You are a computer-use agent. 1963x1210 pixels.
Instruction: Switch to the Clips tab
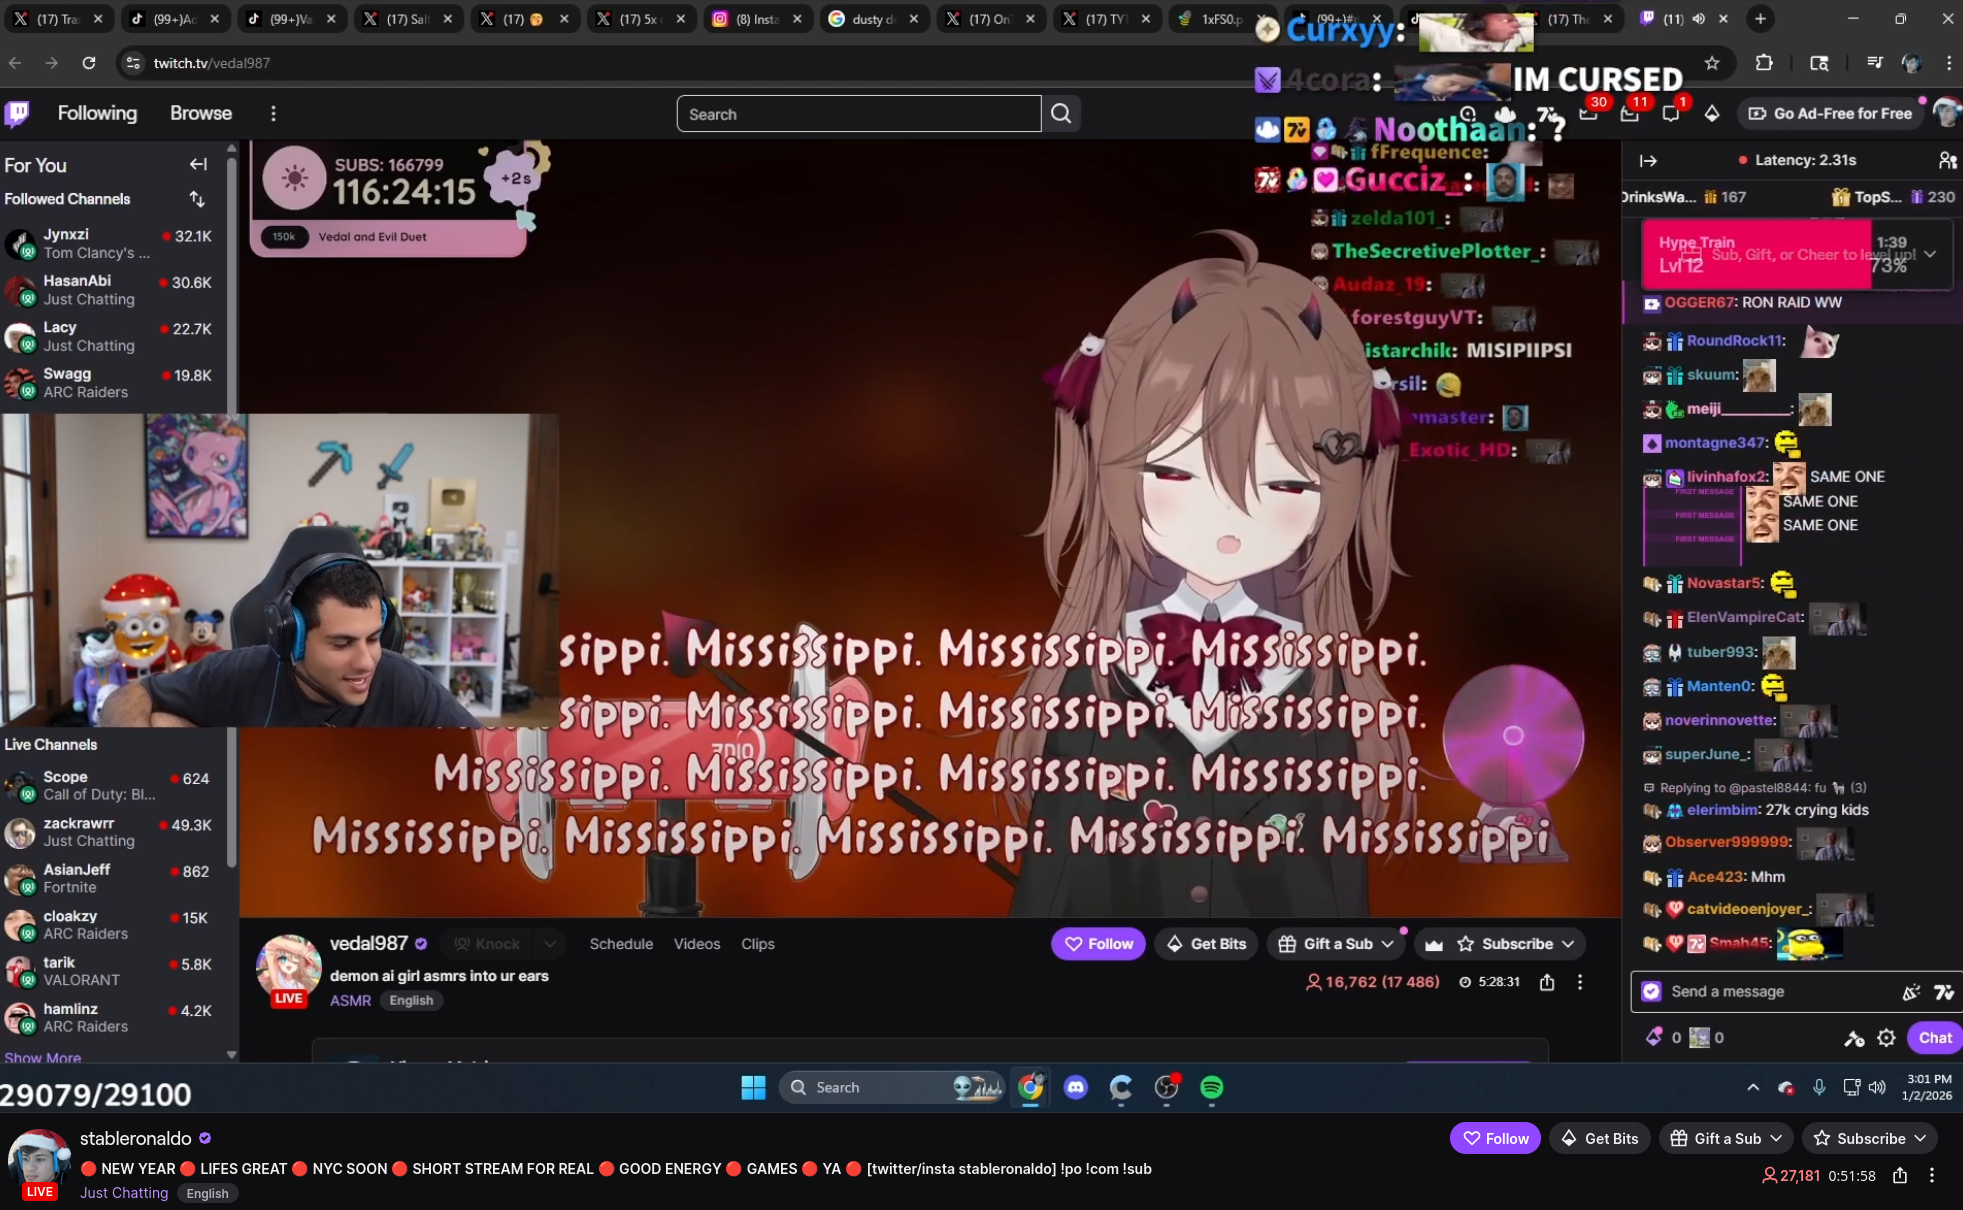coord(757,944)
